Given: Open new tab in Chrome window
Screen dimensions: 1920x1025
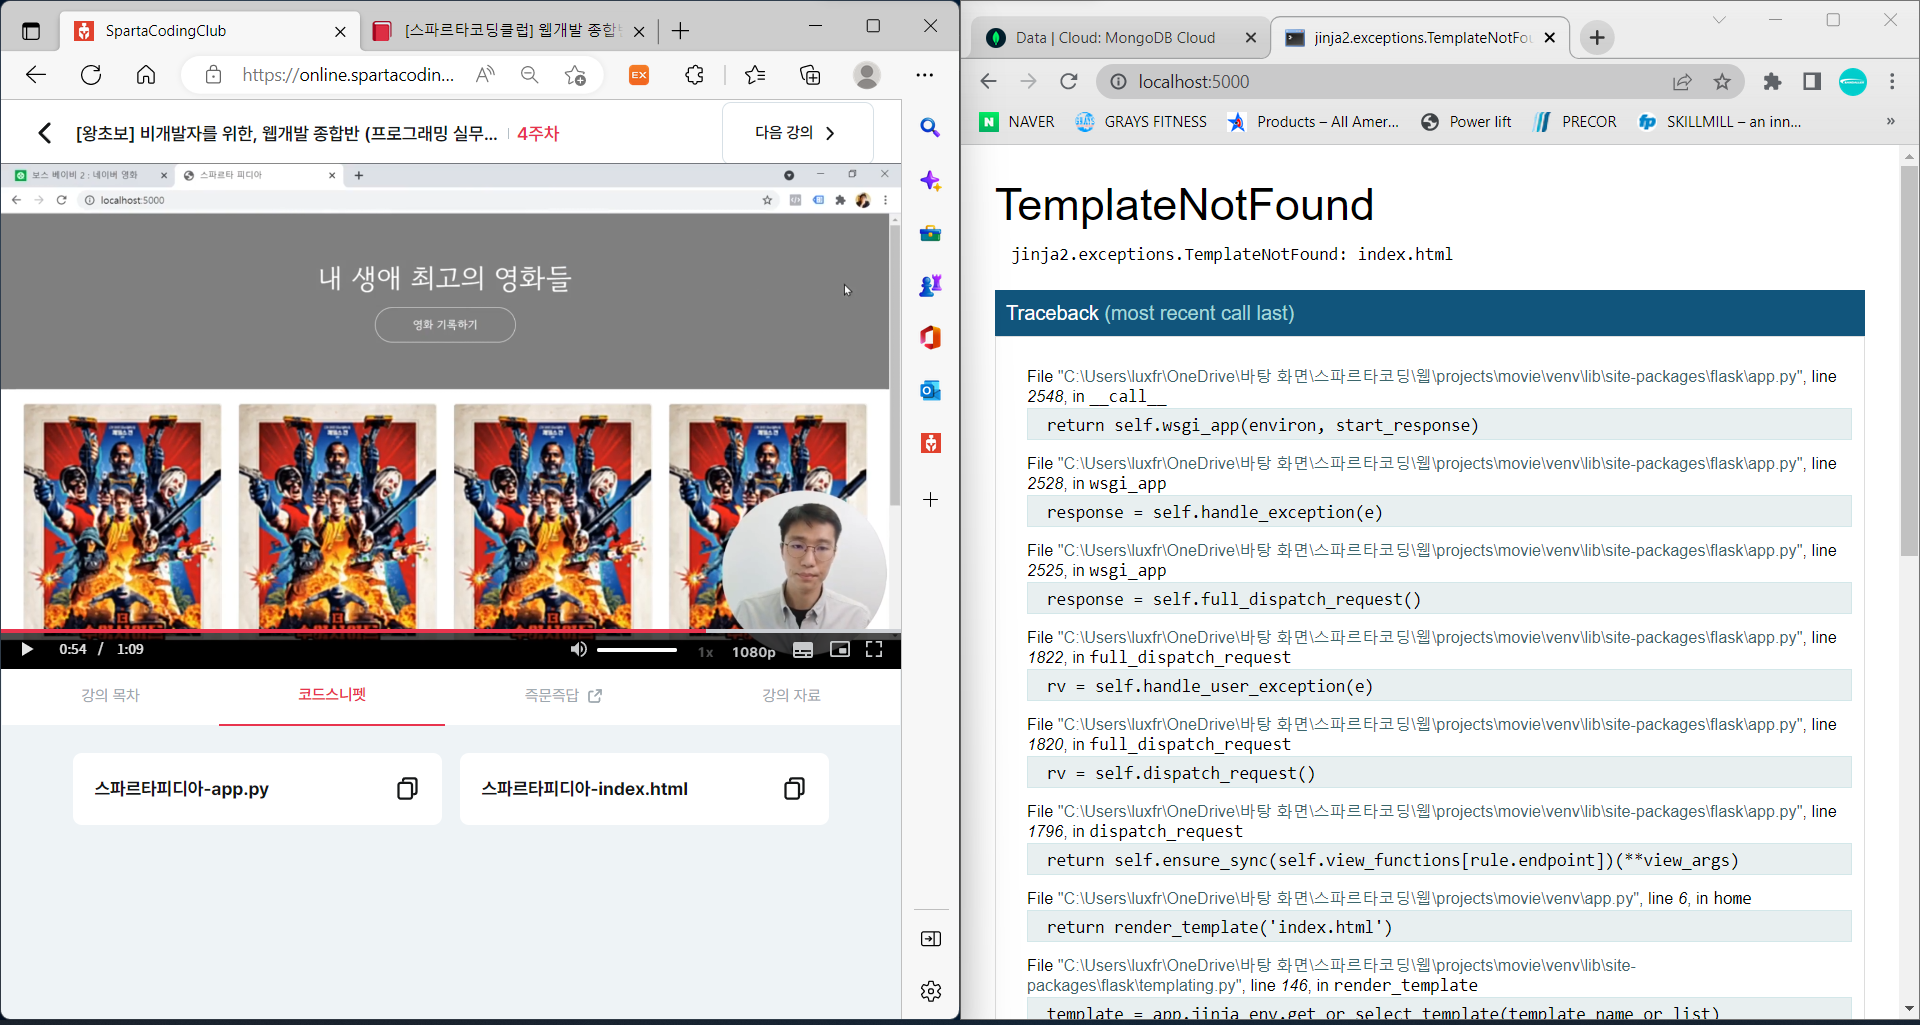Looking at the screenshot, I should [x=1597, y=38].
